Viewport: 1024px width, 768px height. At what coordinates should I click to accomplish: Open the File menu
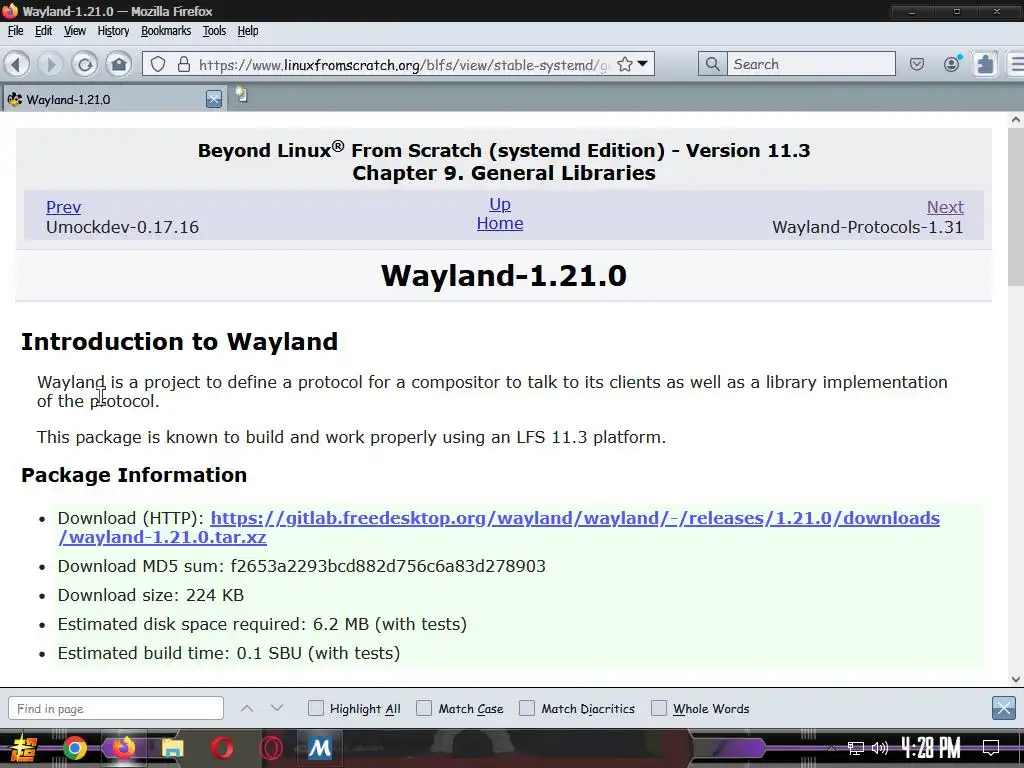point(15,31)
